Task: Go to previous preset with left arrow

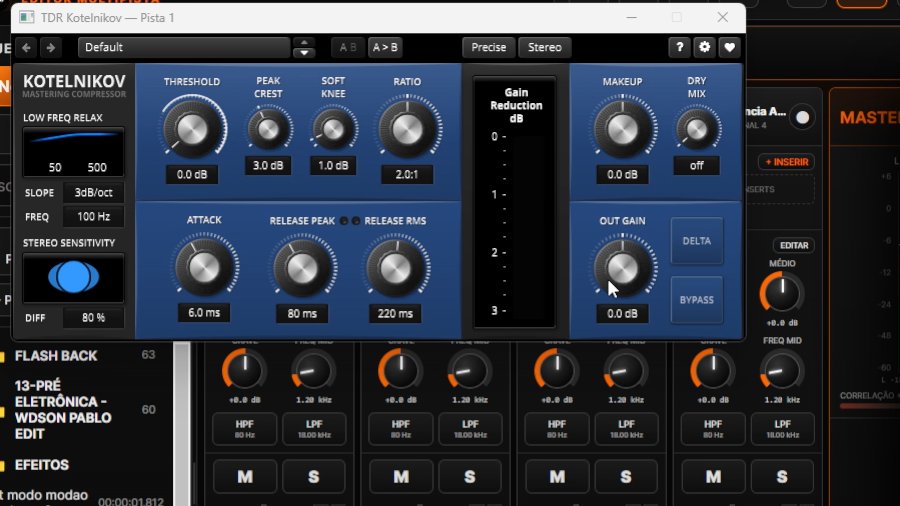Action: [x=26, y=48]
